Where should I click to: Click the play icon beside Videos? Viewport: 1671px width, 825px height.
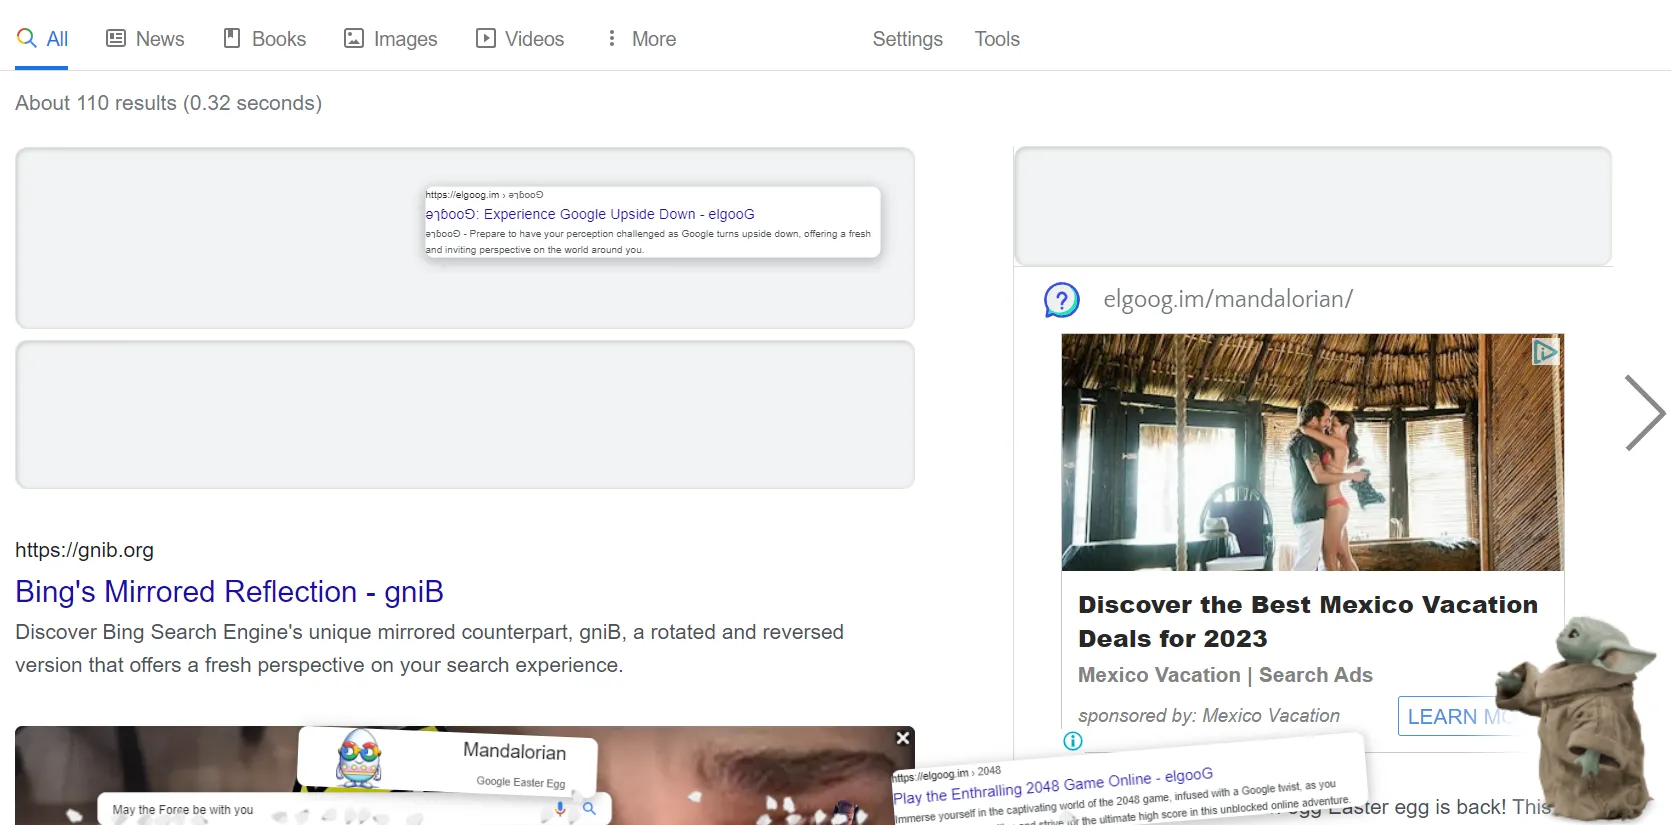(x=486, y=38)
